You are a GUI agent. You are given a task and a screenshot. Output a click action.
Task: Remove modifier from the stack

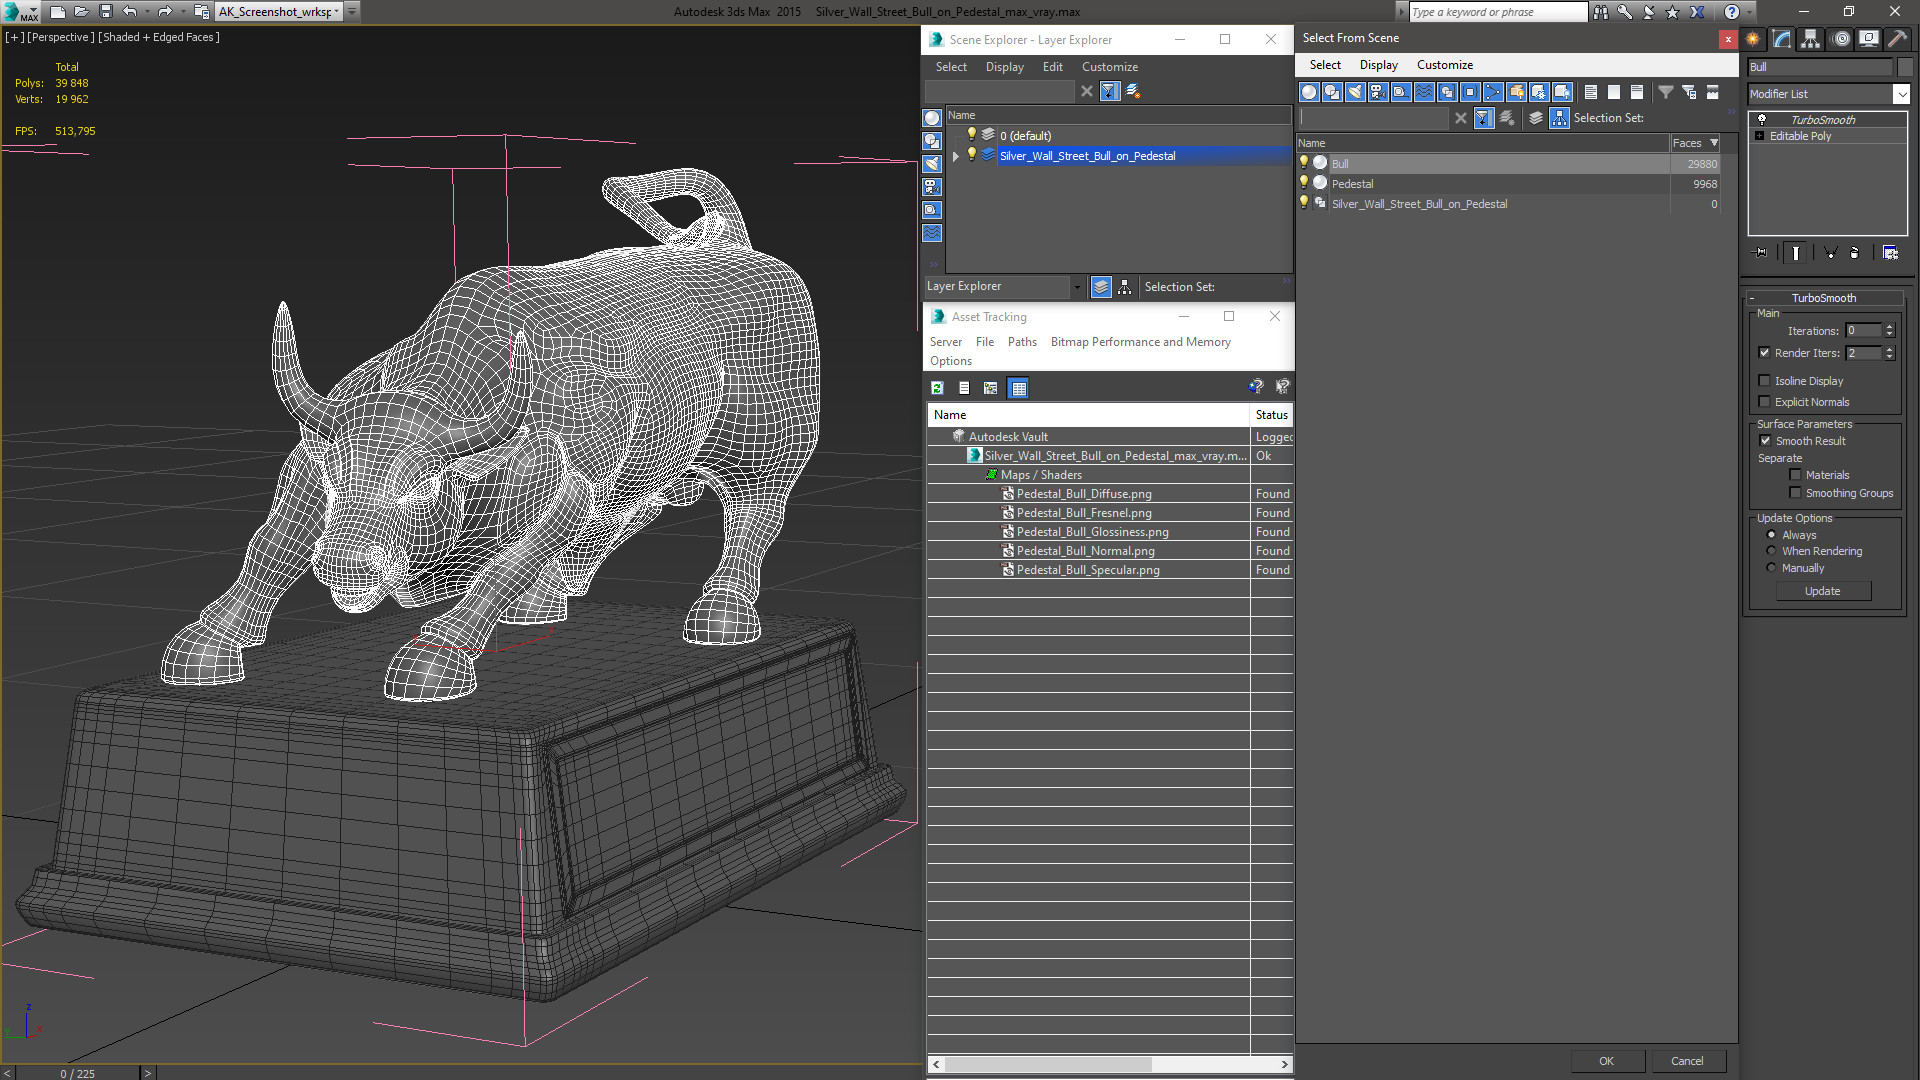pyautogui.click(x=1854, y=253)
